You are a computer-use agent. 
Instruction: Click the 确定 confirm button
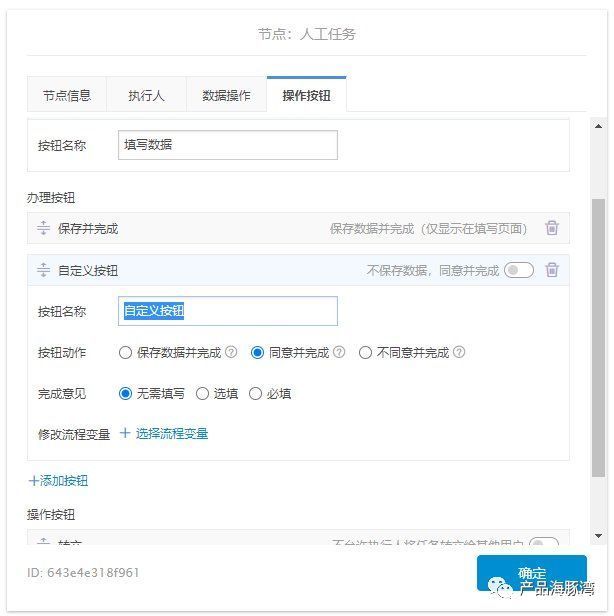coord(532,573)
